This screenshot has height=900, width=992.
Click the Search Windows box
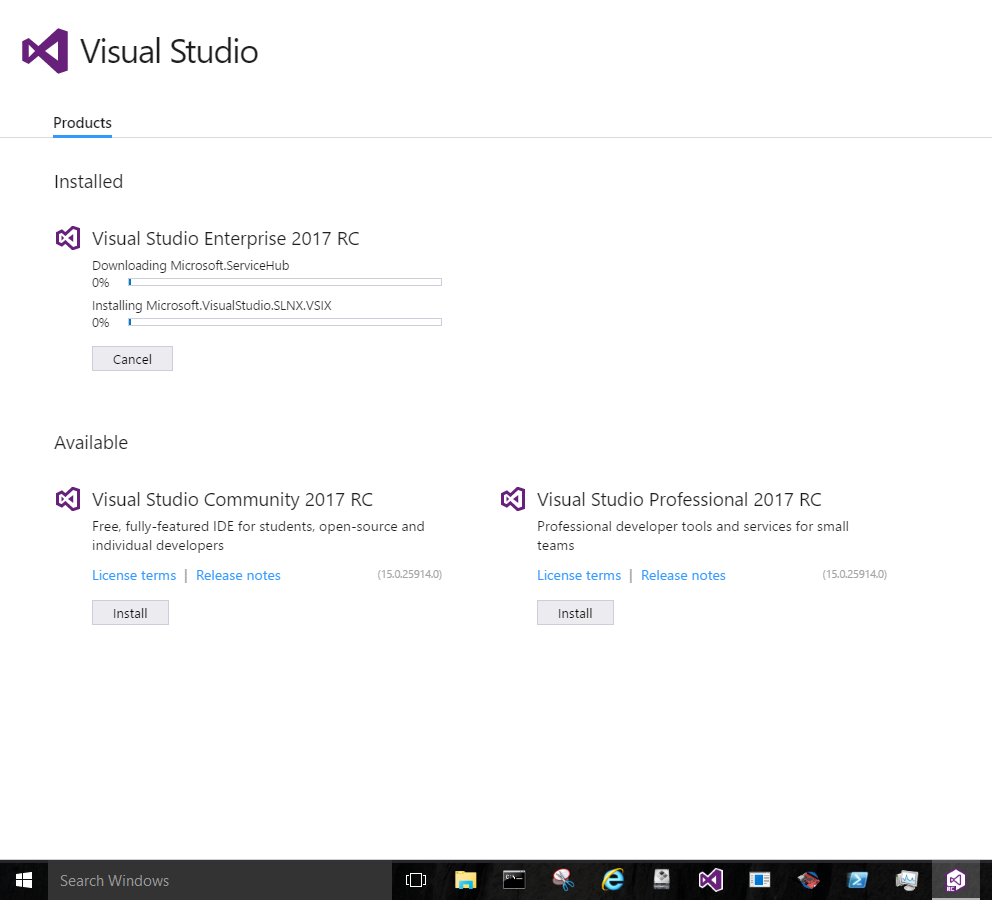click(220, 880)
